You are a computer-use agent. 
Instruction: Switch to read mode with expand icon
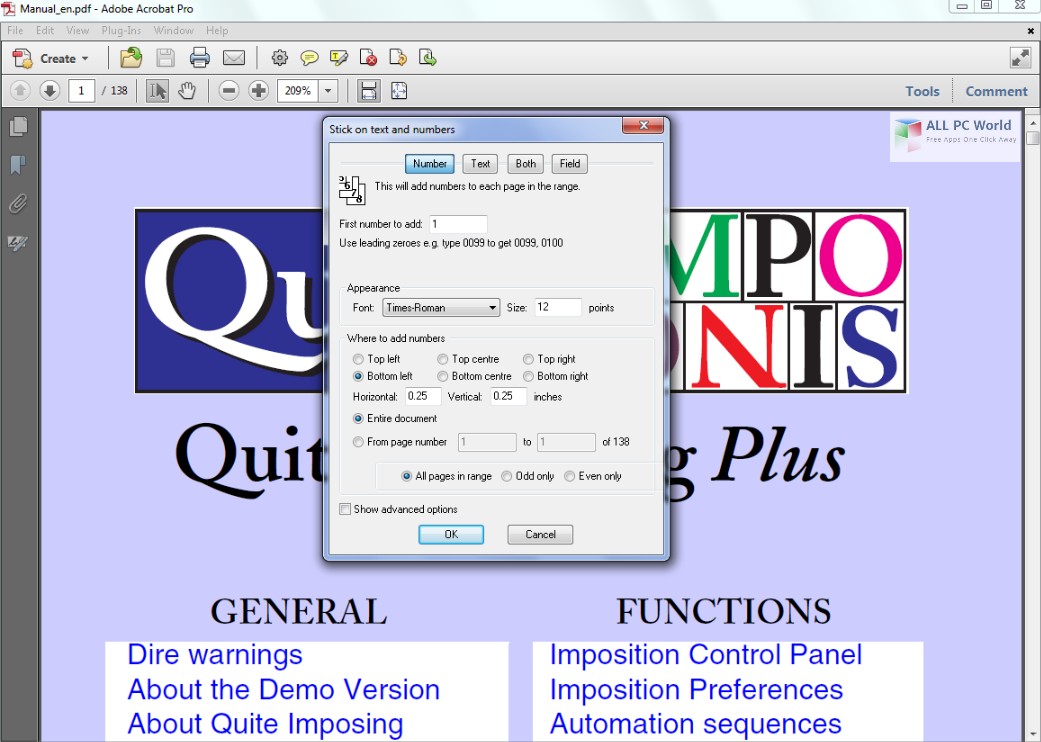tap(1020, 58)
